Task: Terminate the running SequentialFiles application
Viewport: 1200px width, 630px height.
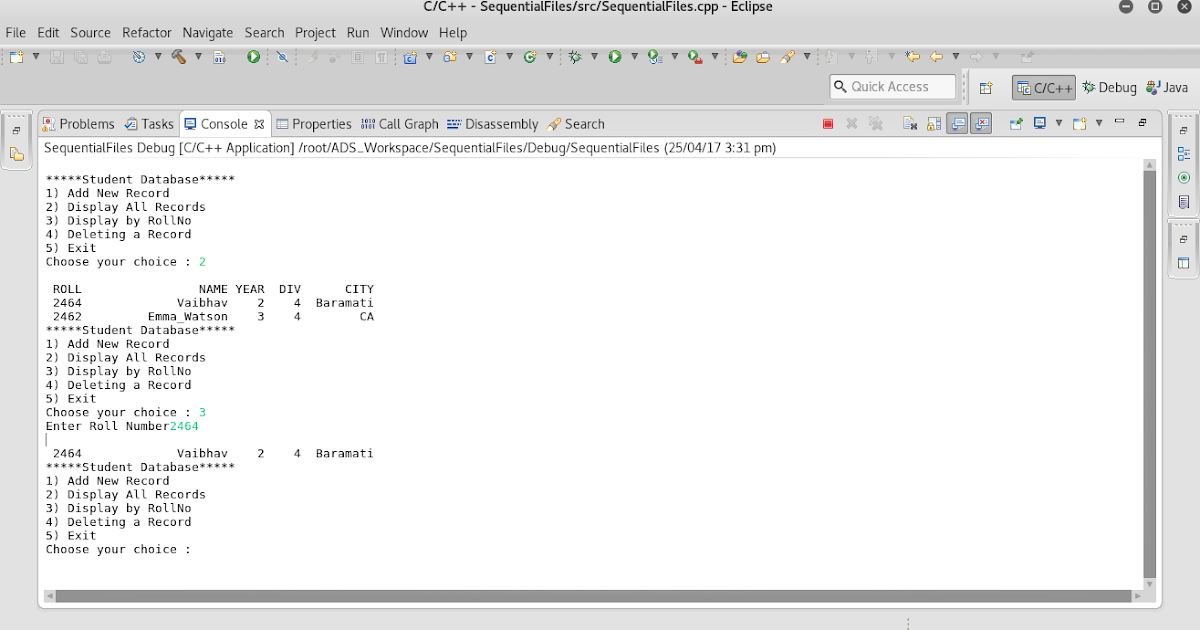Action: (x=828, y=123)
